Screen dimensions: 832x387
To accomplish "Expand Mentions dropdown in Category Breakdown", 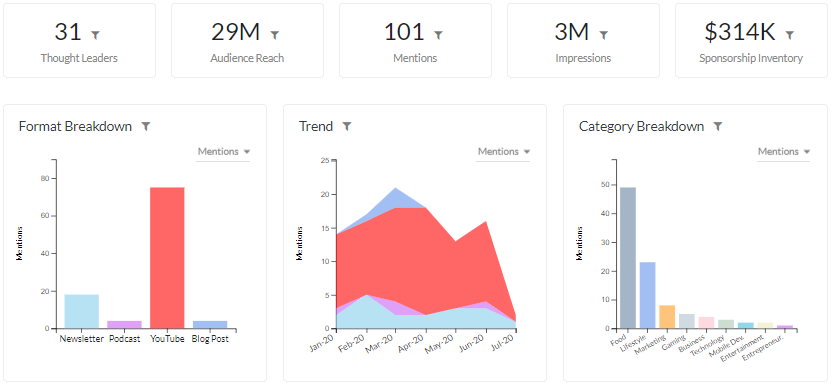I will pyautogui.click(x=783, y=152).
